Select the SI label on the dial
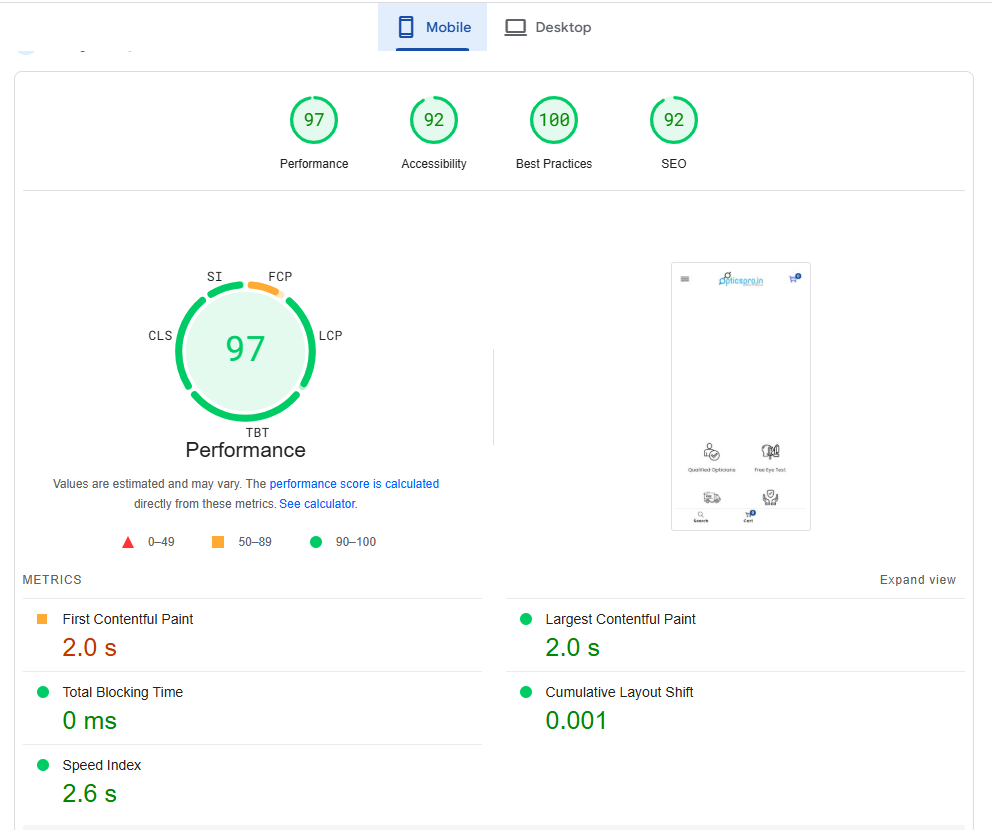Viewport: 992px width, 830px height. tap(214, 276)
